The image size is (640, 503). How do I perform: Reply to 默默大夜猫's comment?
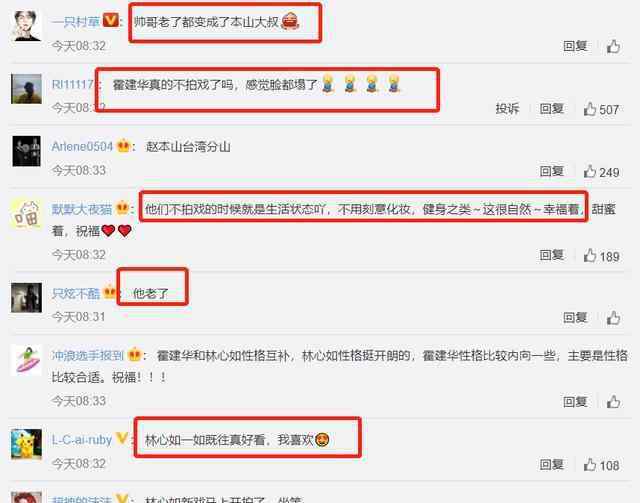click(x=551, y=255)
